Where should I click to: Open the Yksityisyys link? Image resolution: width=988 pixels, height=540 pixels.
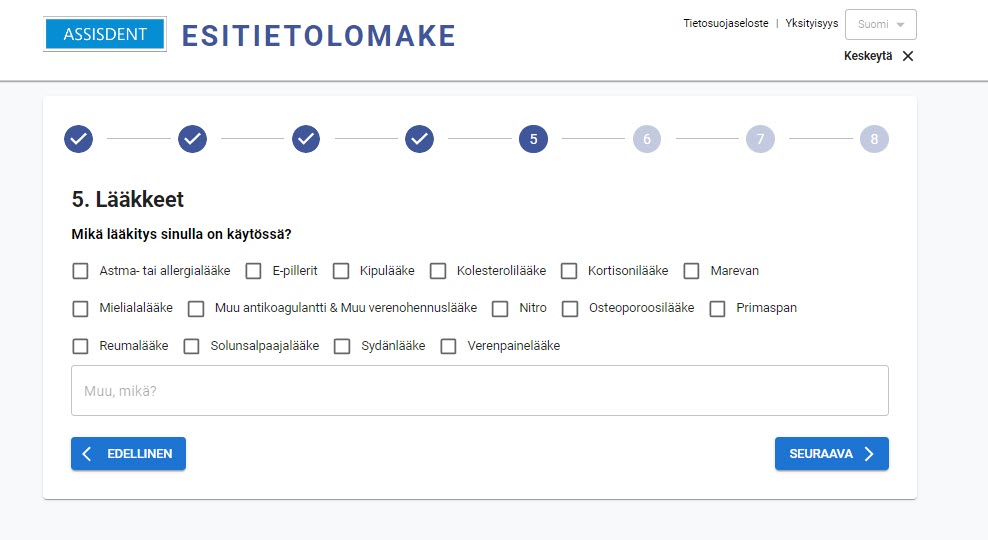tap(812, 23)
